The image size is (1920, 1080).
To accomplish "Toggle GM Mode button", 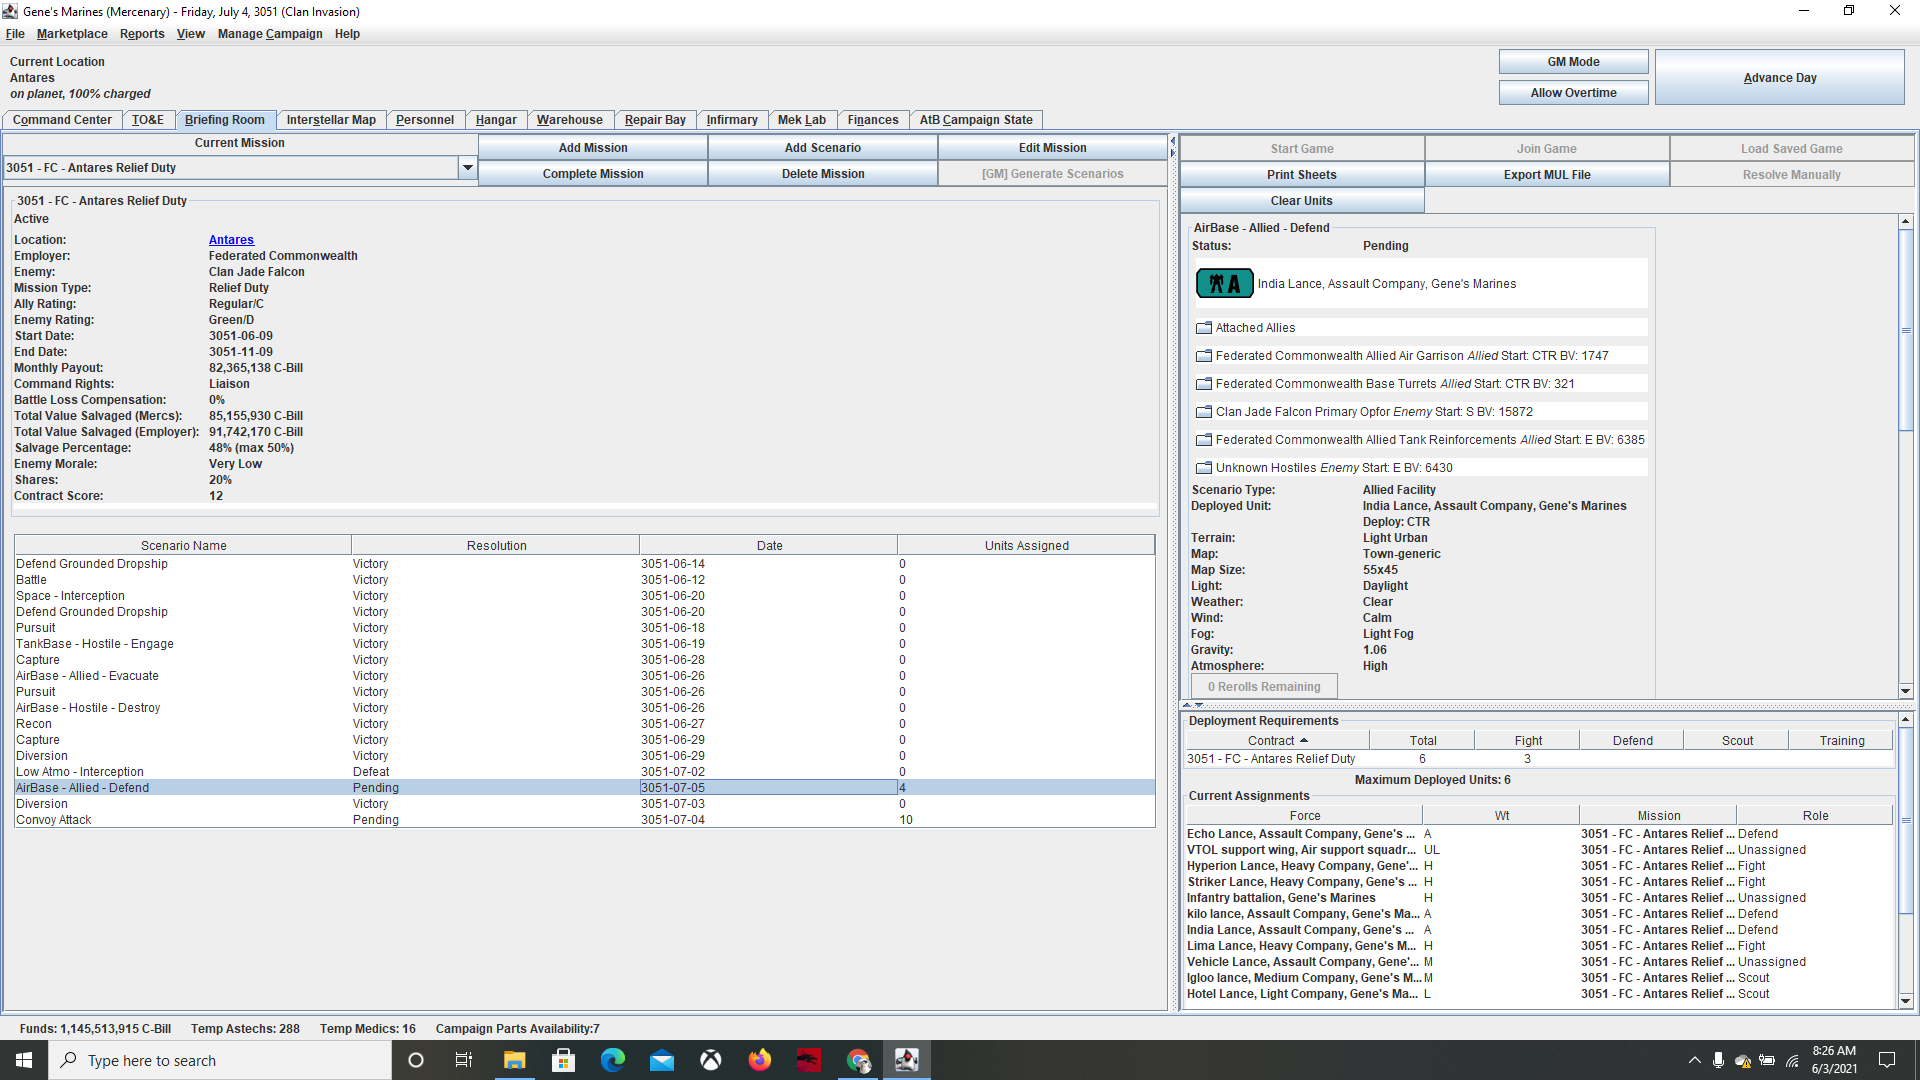I will pyautogui.click(x=1573, y=62).
